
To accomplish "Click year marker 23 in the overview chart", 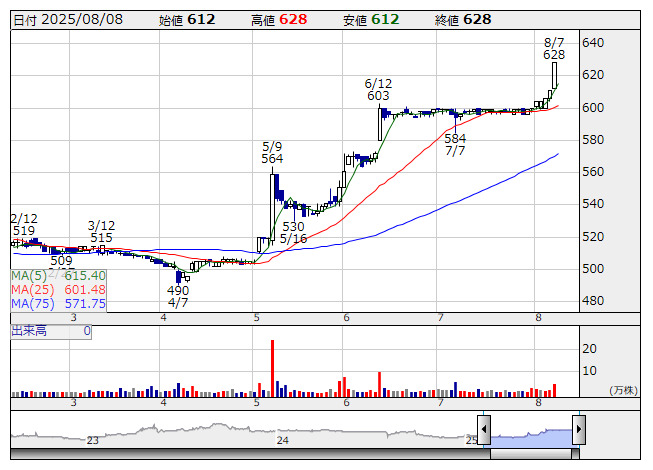I will [92, 440].
